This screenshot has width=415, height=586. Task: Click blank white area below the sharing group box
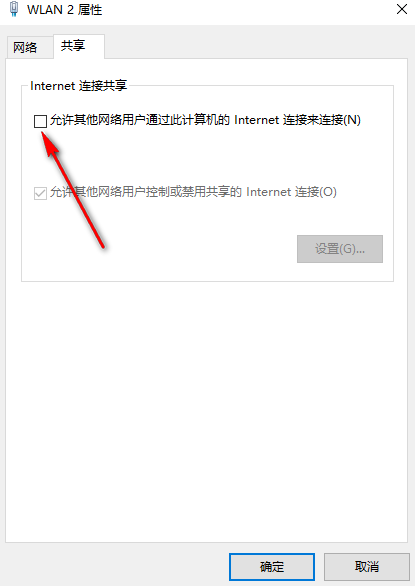206,411
